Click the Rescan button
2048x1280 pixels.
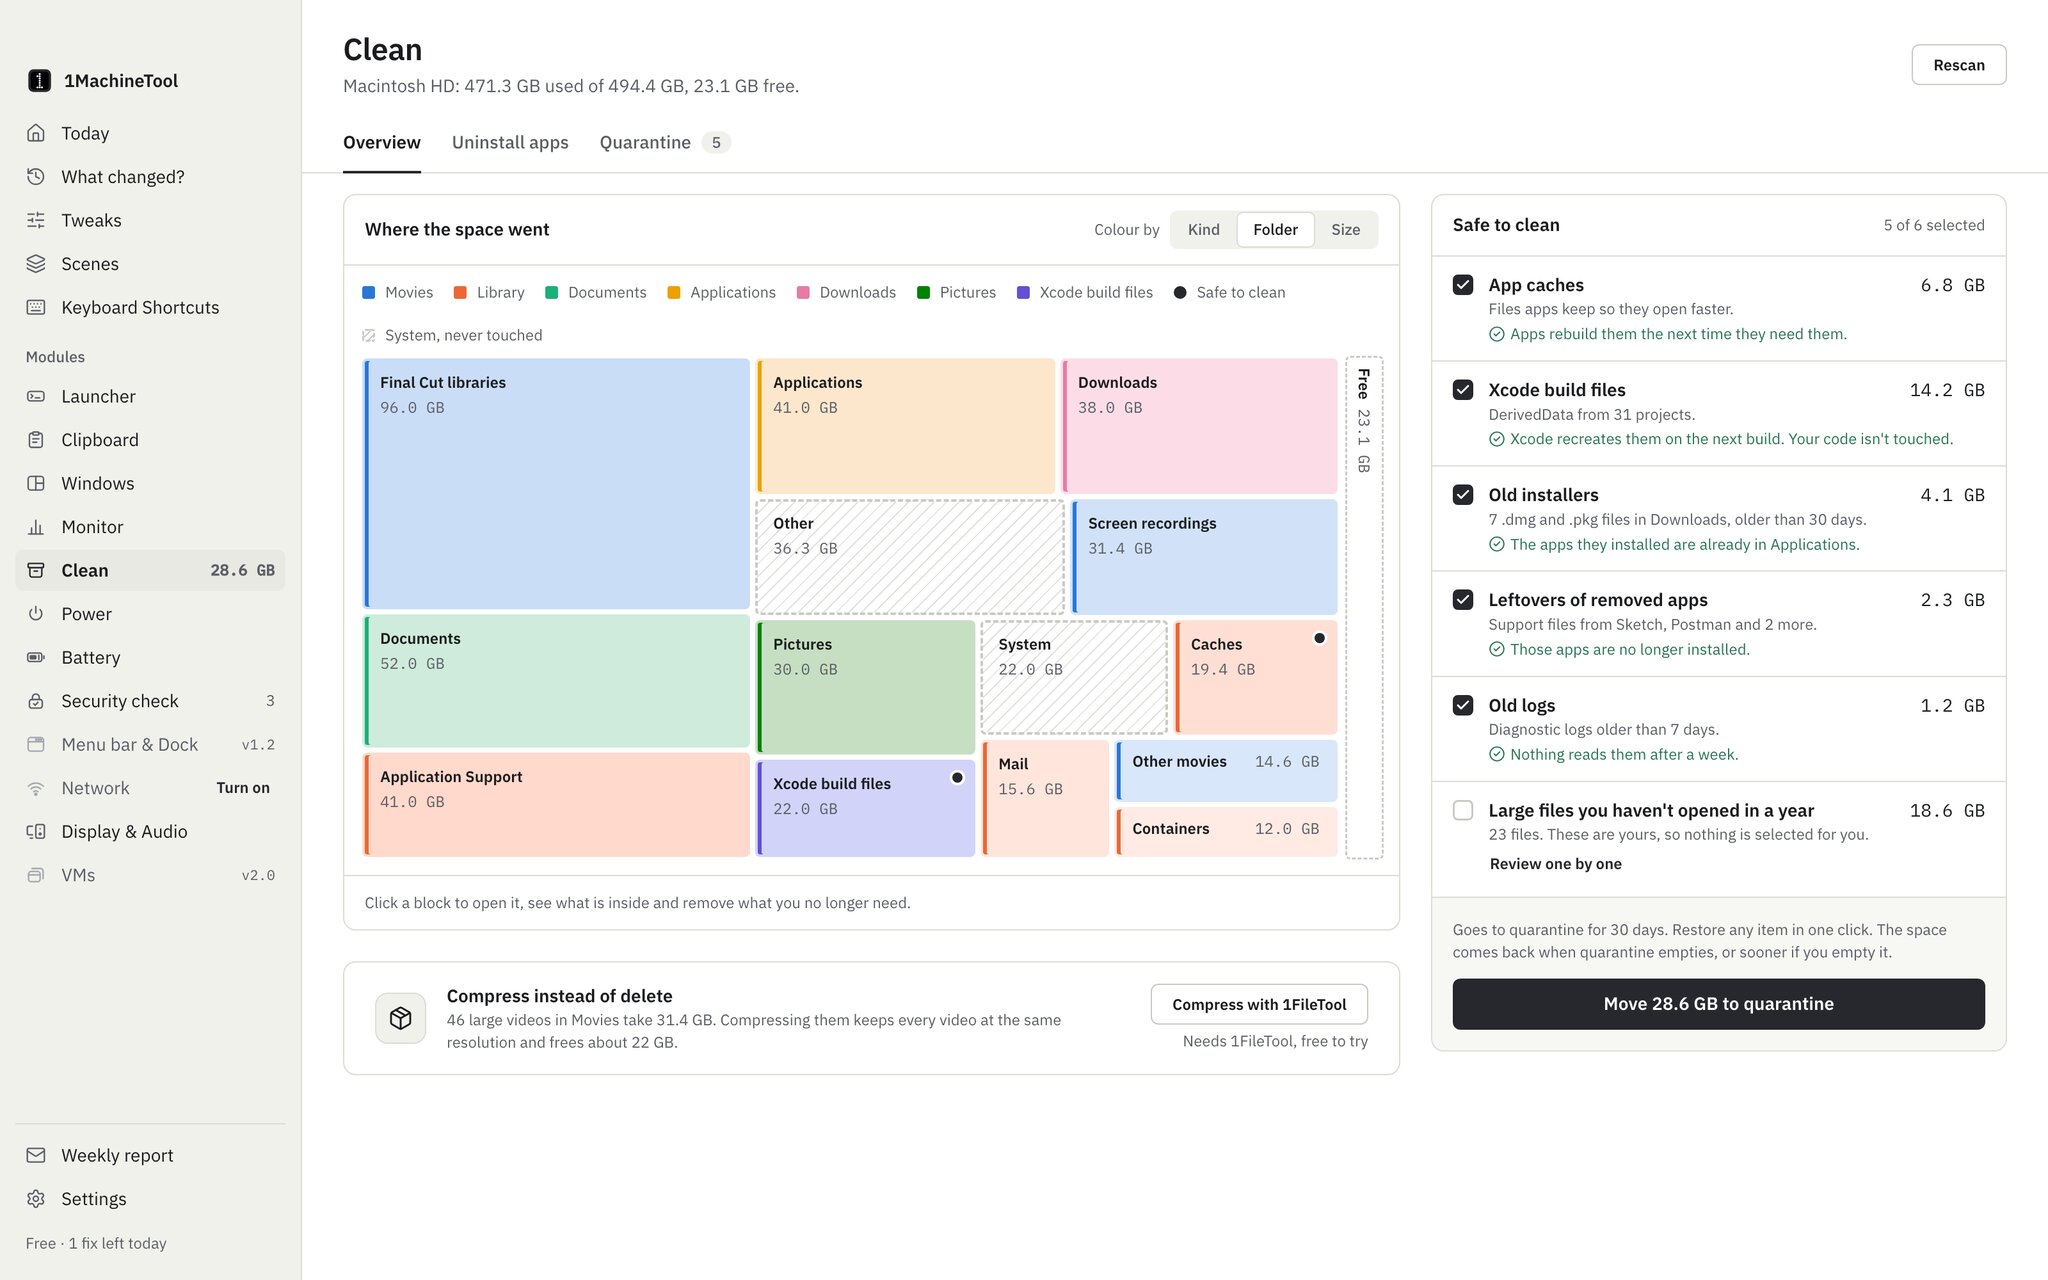1958,65
